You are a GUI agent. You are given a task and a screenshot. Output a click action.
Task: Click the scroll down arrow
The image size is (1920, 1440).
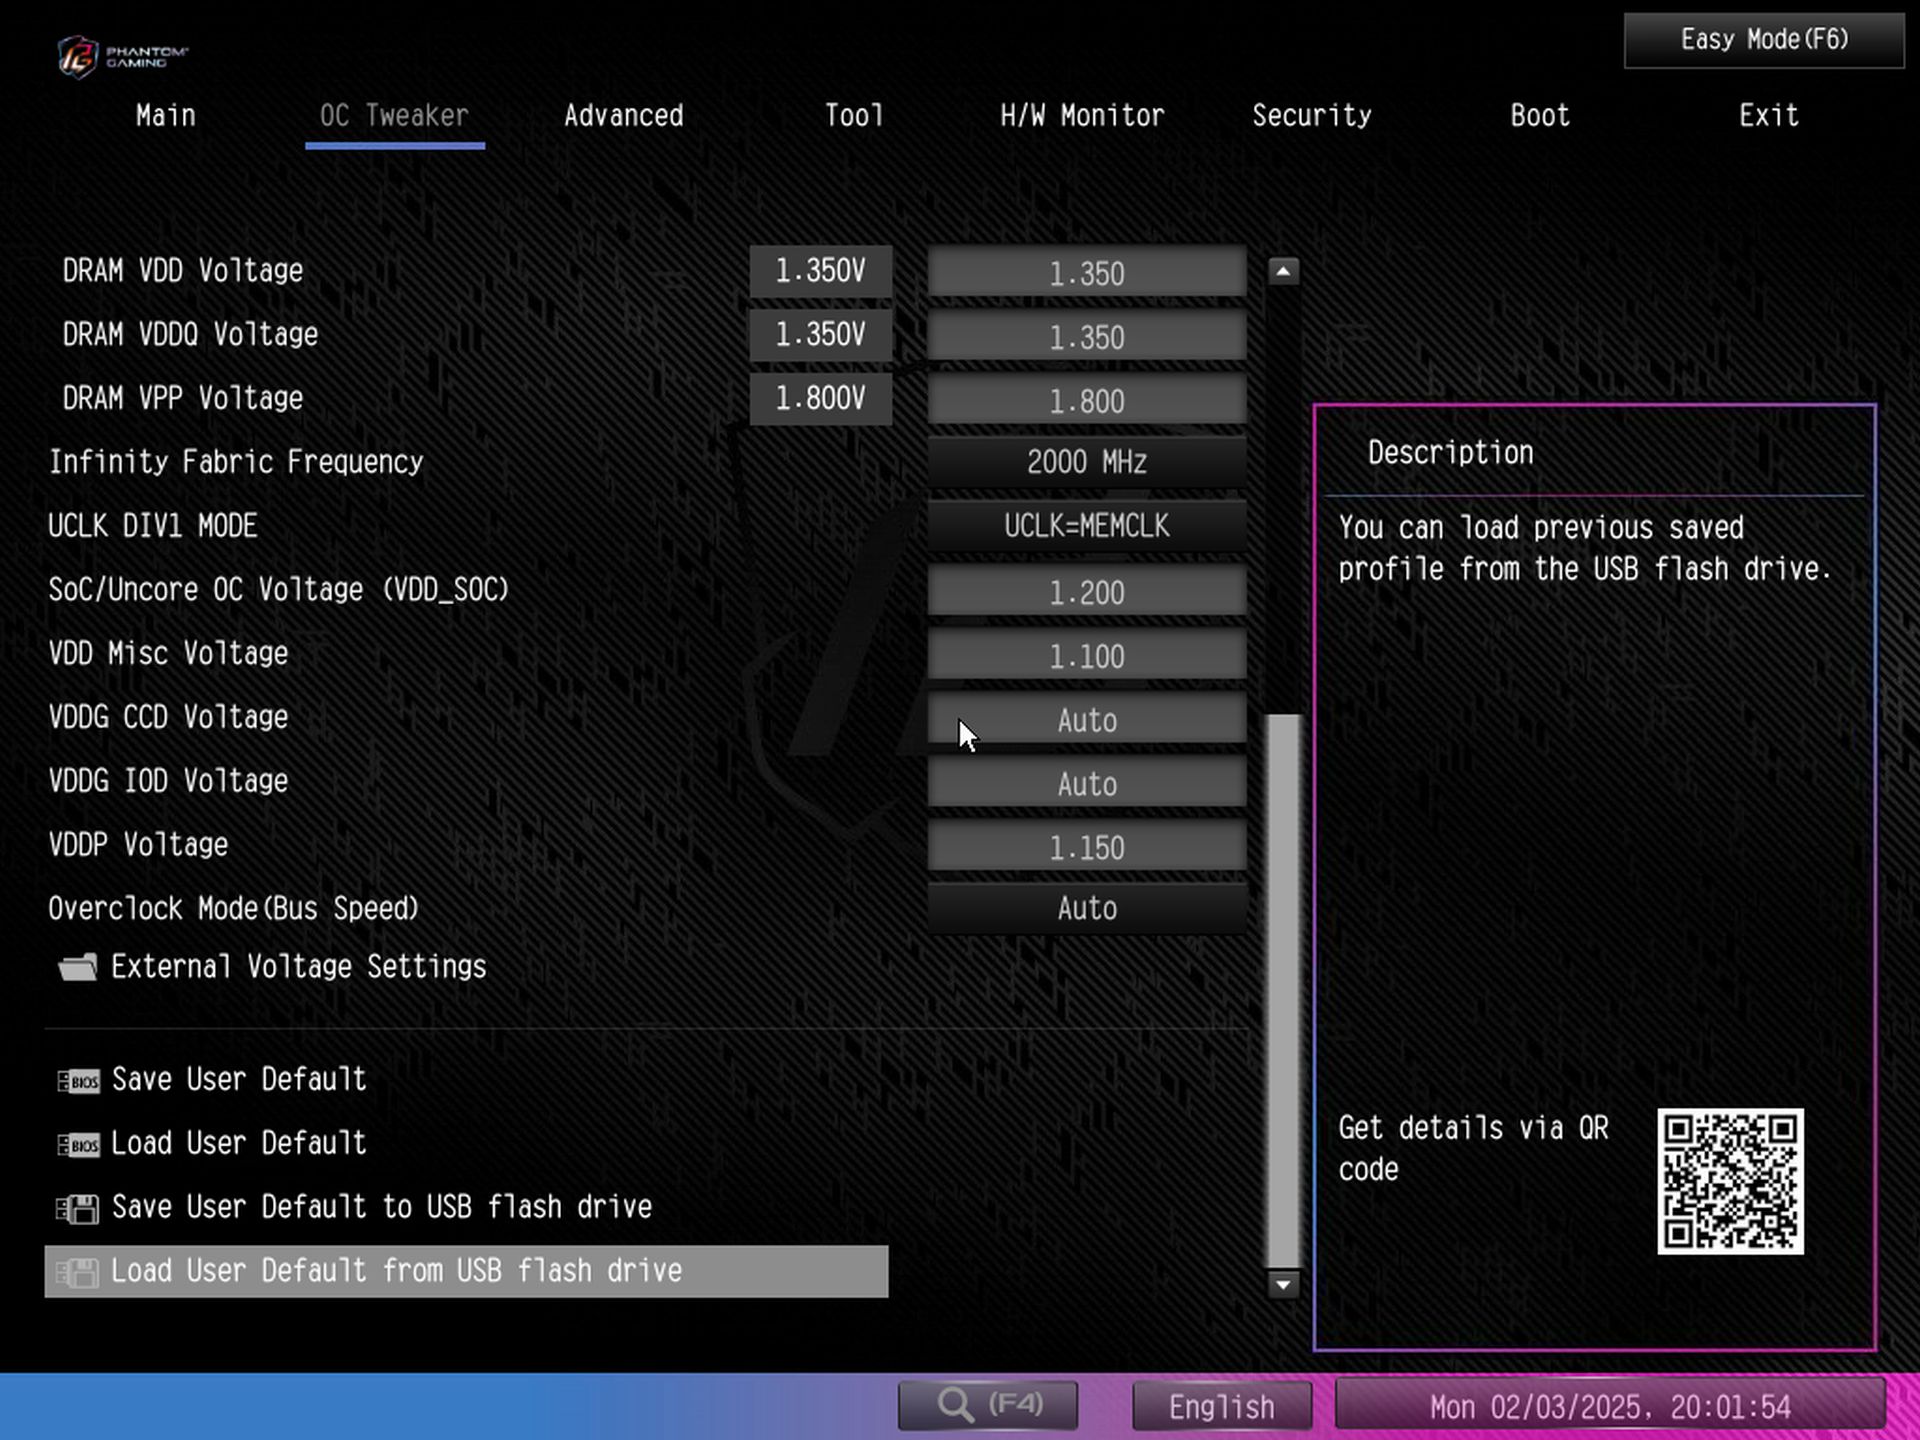[1283, 1284]
